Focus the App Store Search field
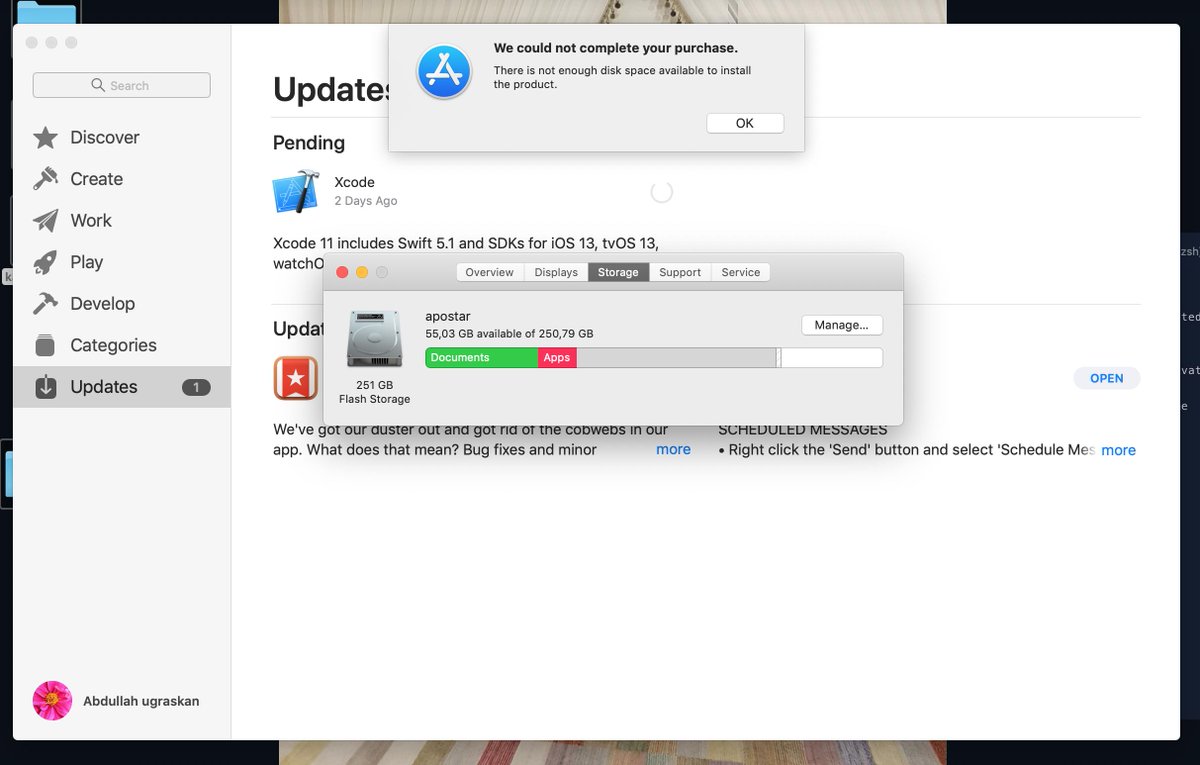Screen dimensions: 1200x765 point(121,85)
